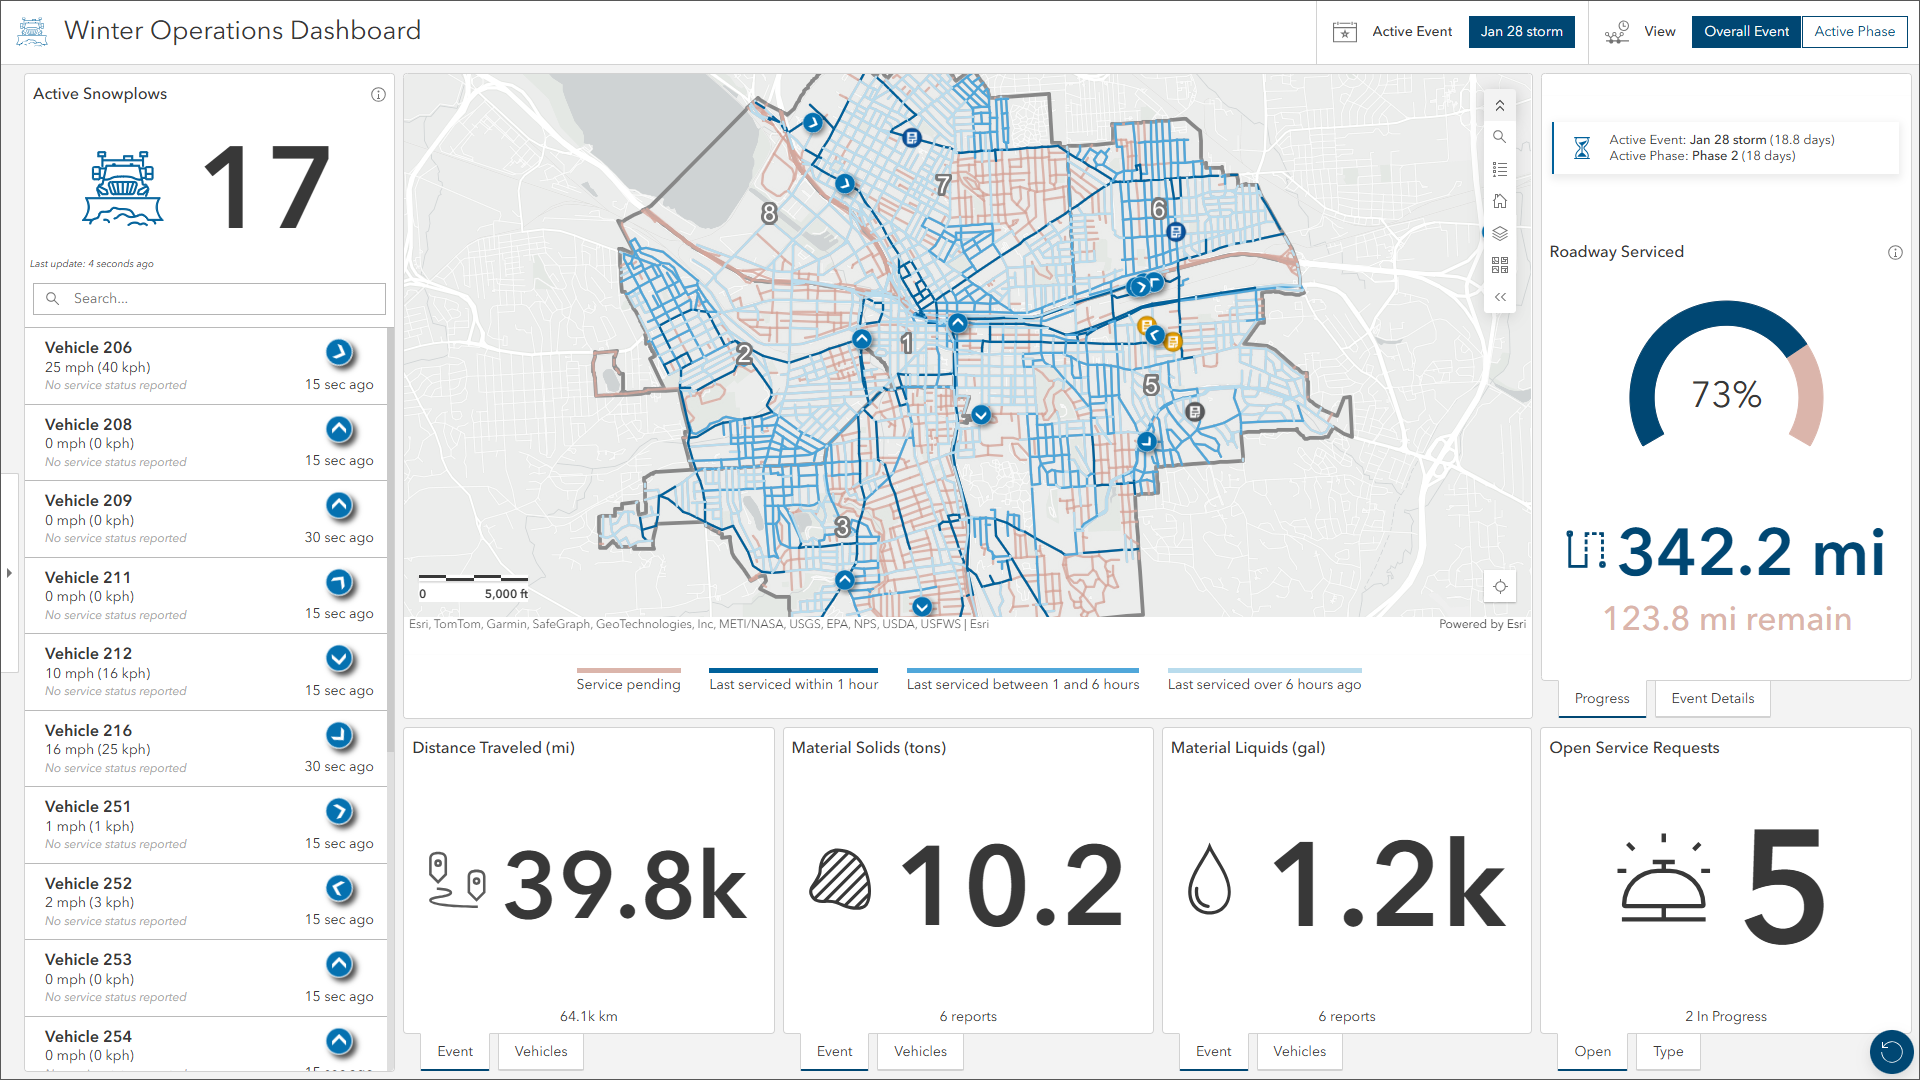The image size is (1920, 1080).
Task: Click the Active Event calendar icon
Action: [1345, 32]
